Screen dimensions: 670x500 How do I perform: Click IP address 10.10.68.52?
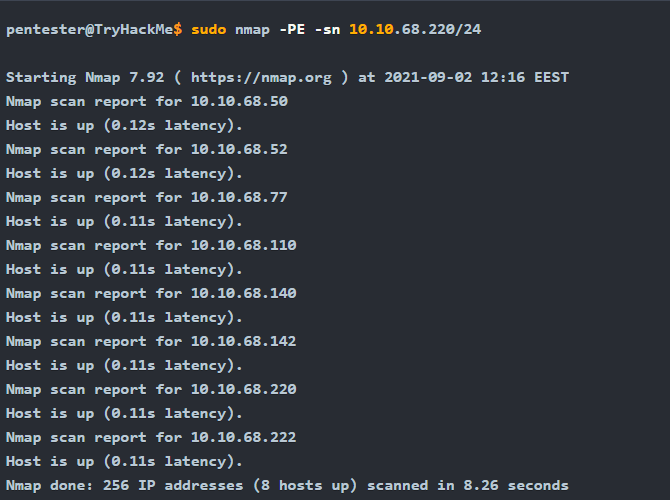[239, 149]
